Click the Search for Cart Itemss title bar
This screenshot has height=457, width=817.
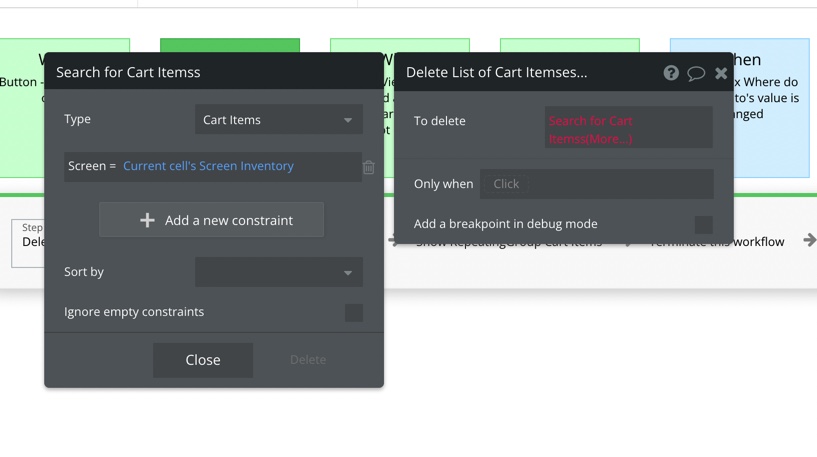pyautogui.click(x=214, y=71)
